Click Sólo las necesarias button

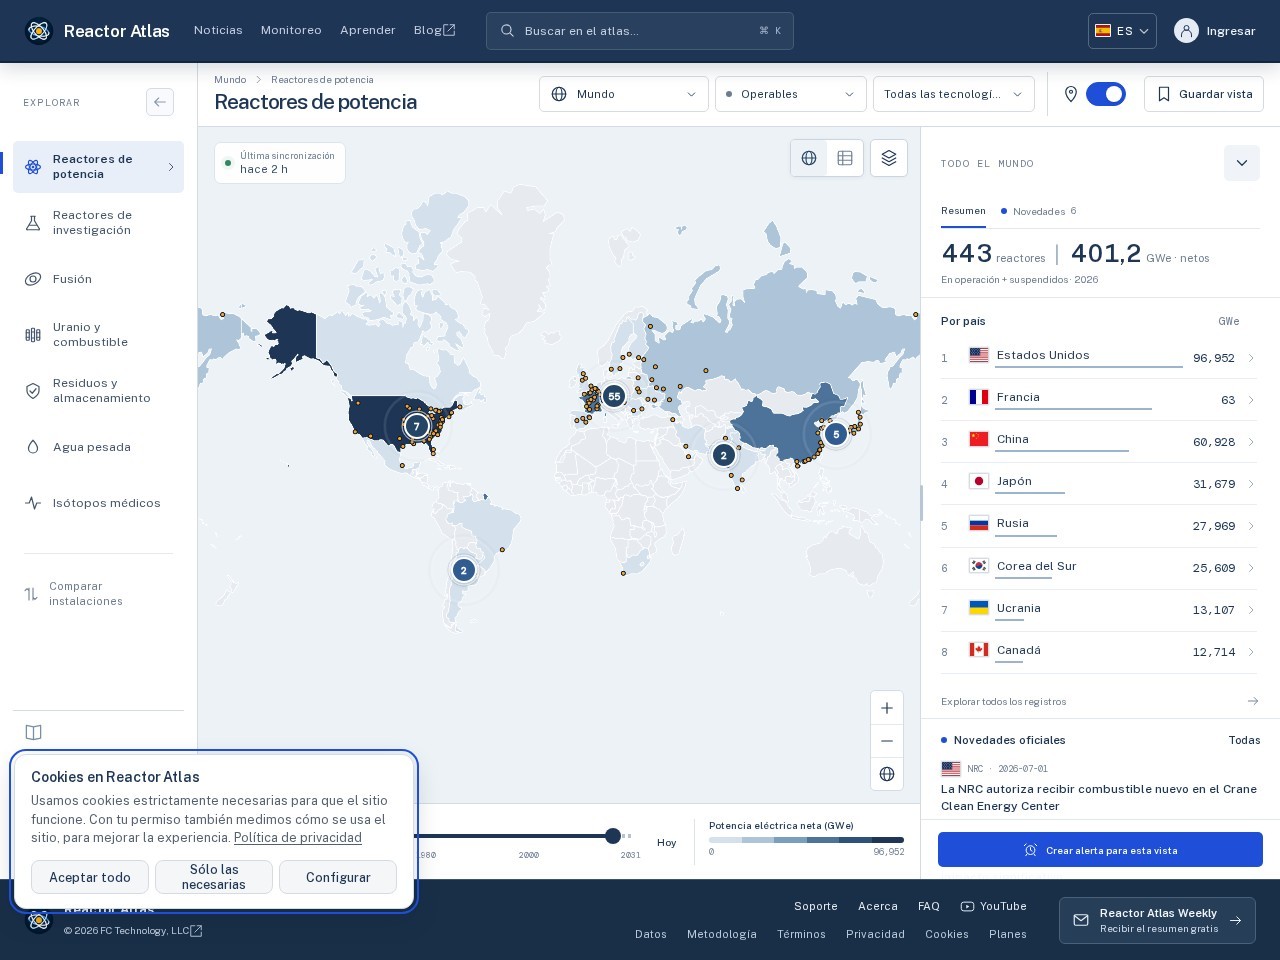pyautogui.click(x=214, y=877)
